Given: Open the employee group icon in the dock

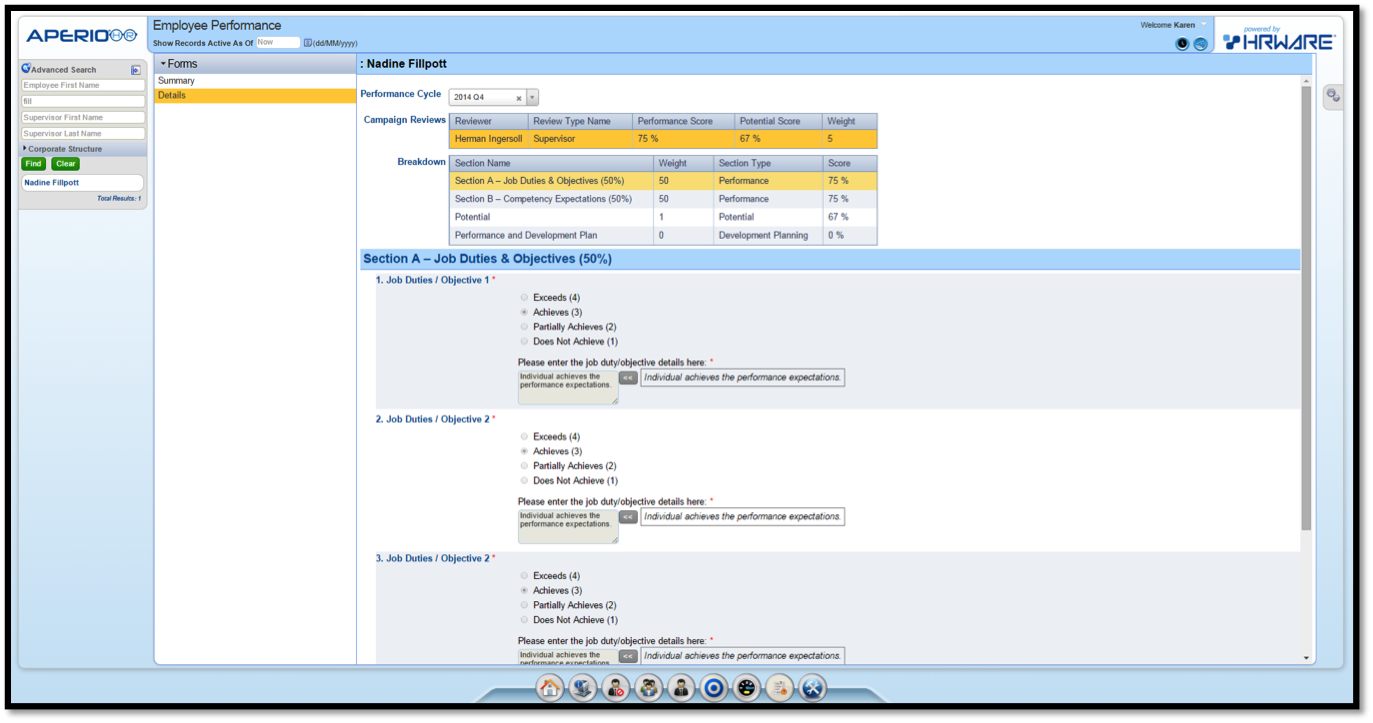Looking at the screenshot, I should pyautogui.click(x=648, y=688).
